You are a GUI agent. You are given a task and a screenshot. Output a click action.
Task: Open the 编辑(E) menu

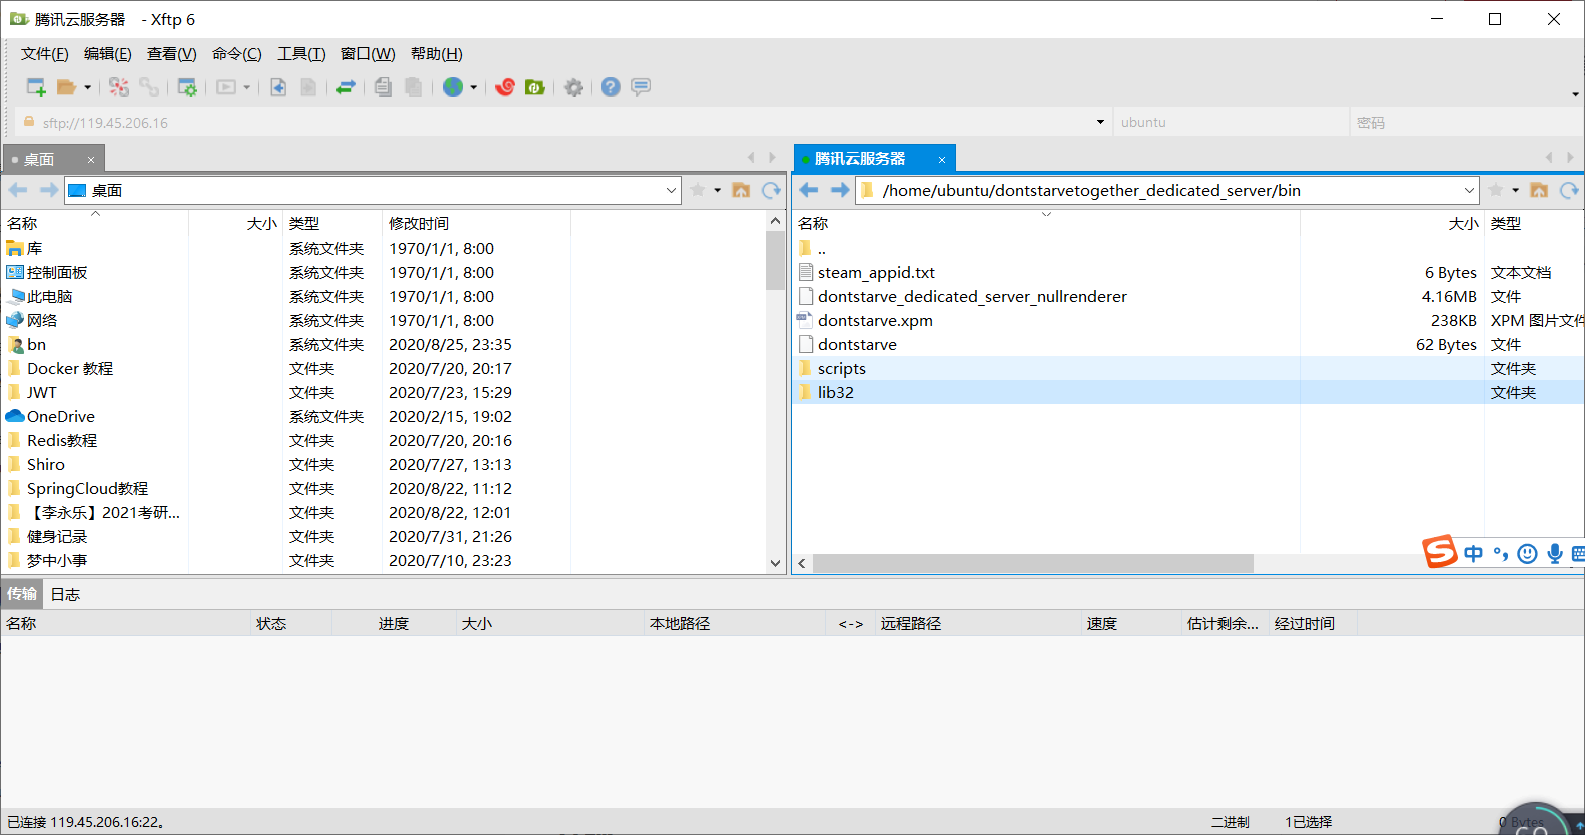pos(108,54)
